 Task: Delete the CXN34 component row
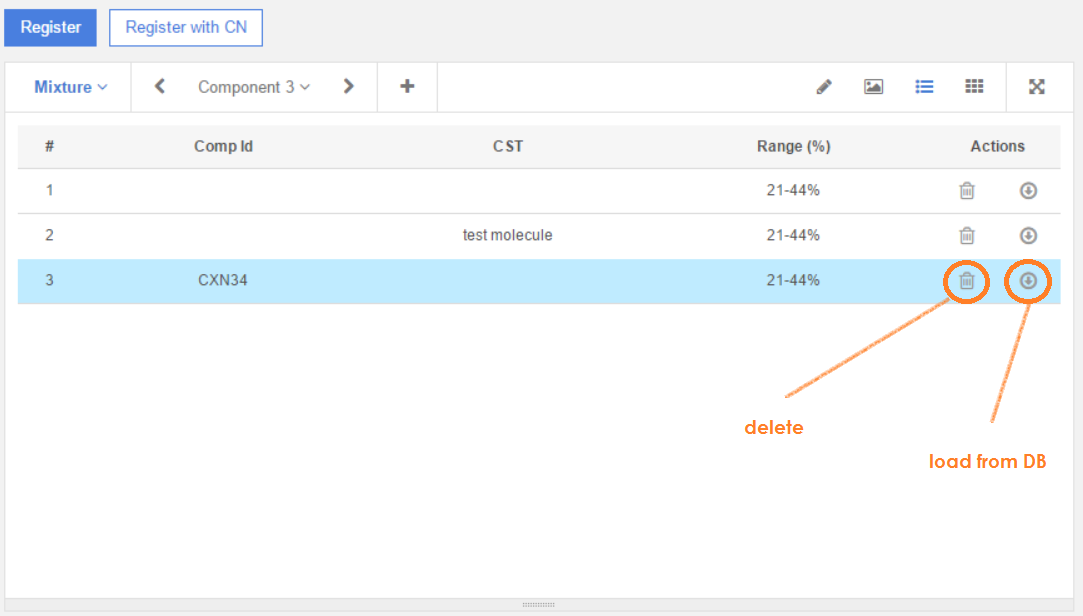pyautogui.click(x=967, y=281)
